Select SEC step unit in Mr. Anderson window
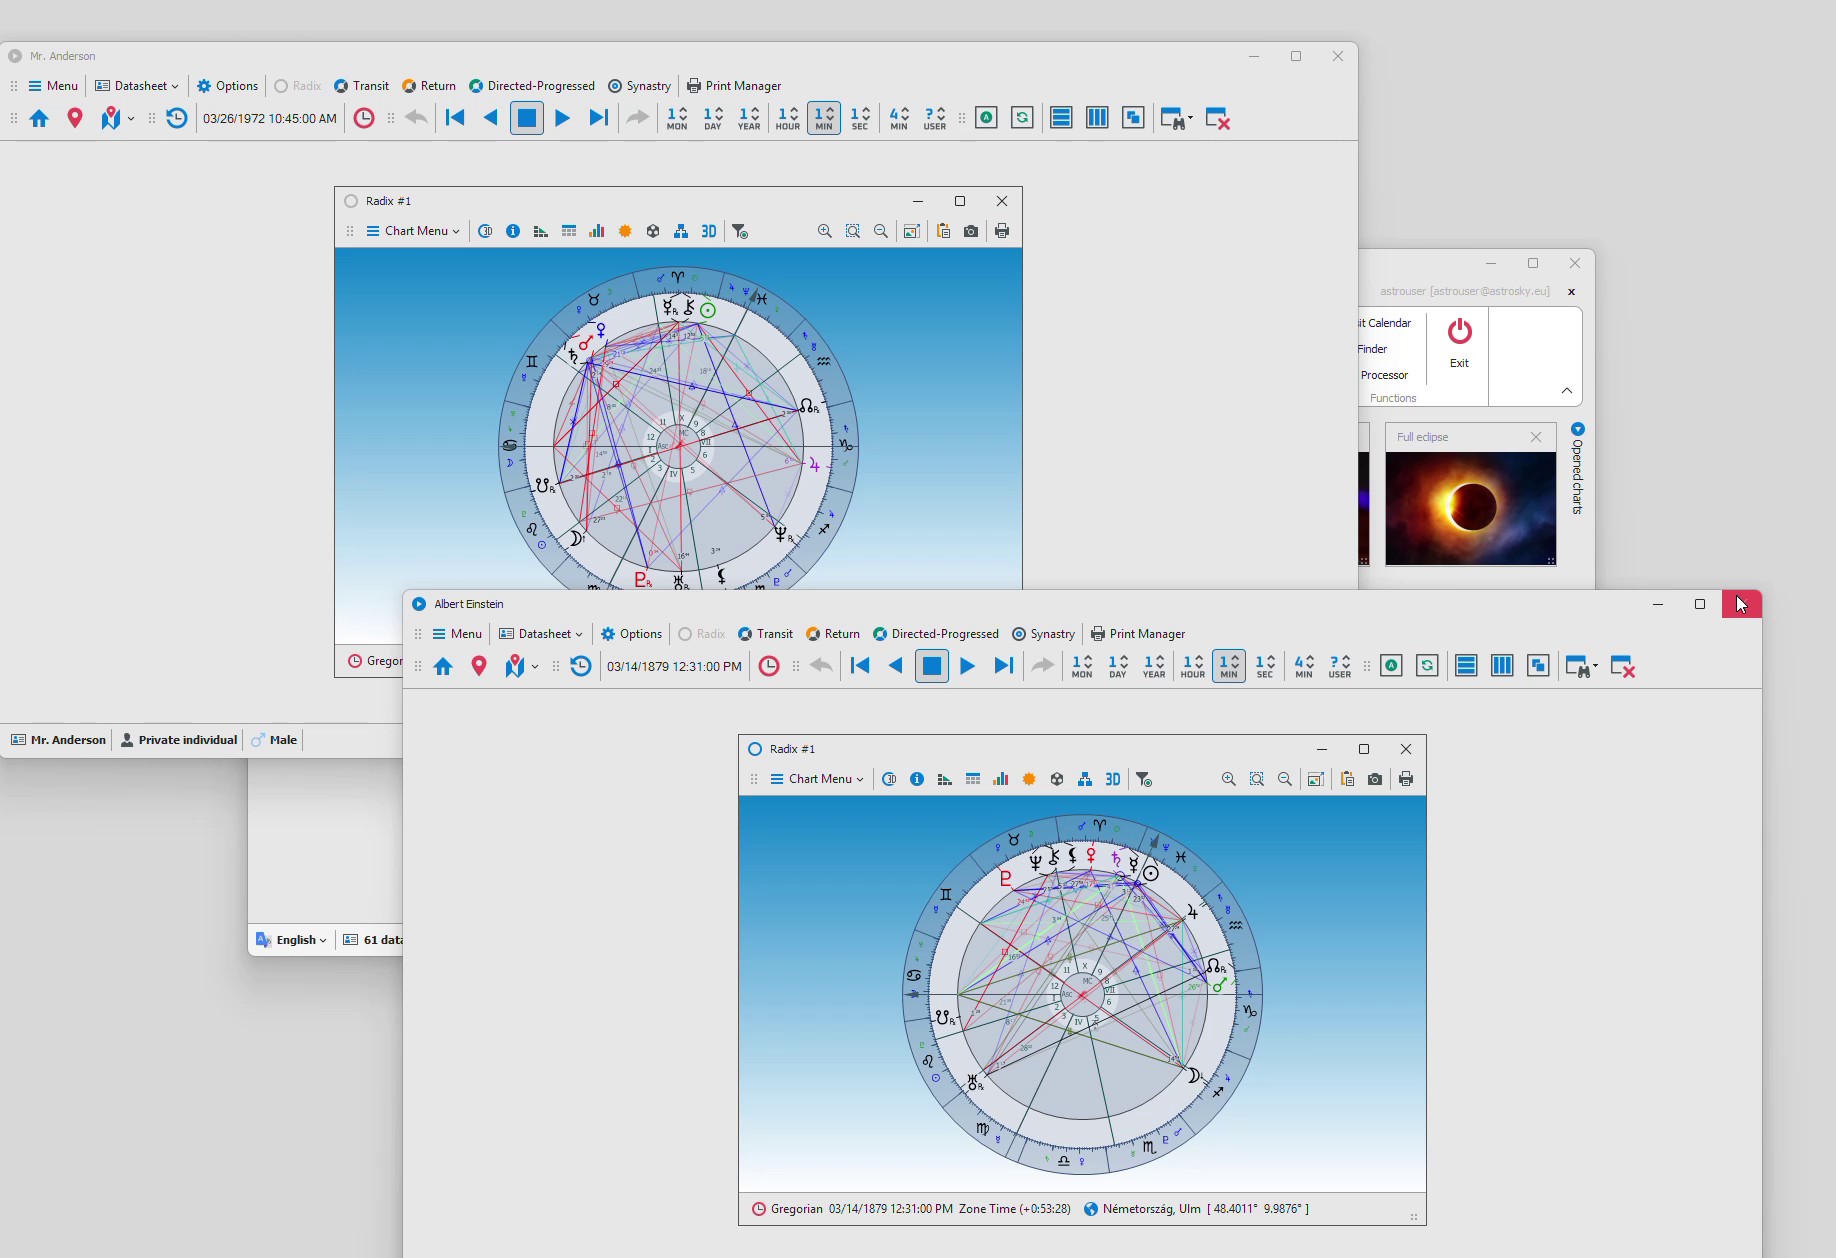 860,118
